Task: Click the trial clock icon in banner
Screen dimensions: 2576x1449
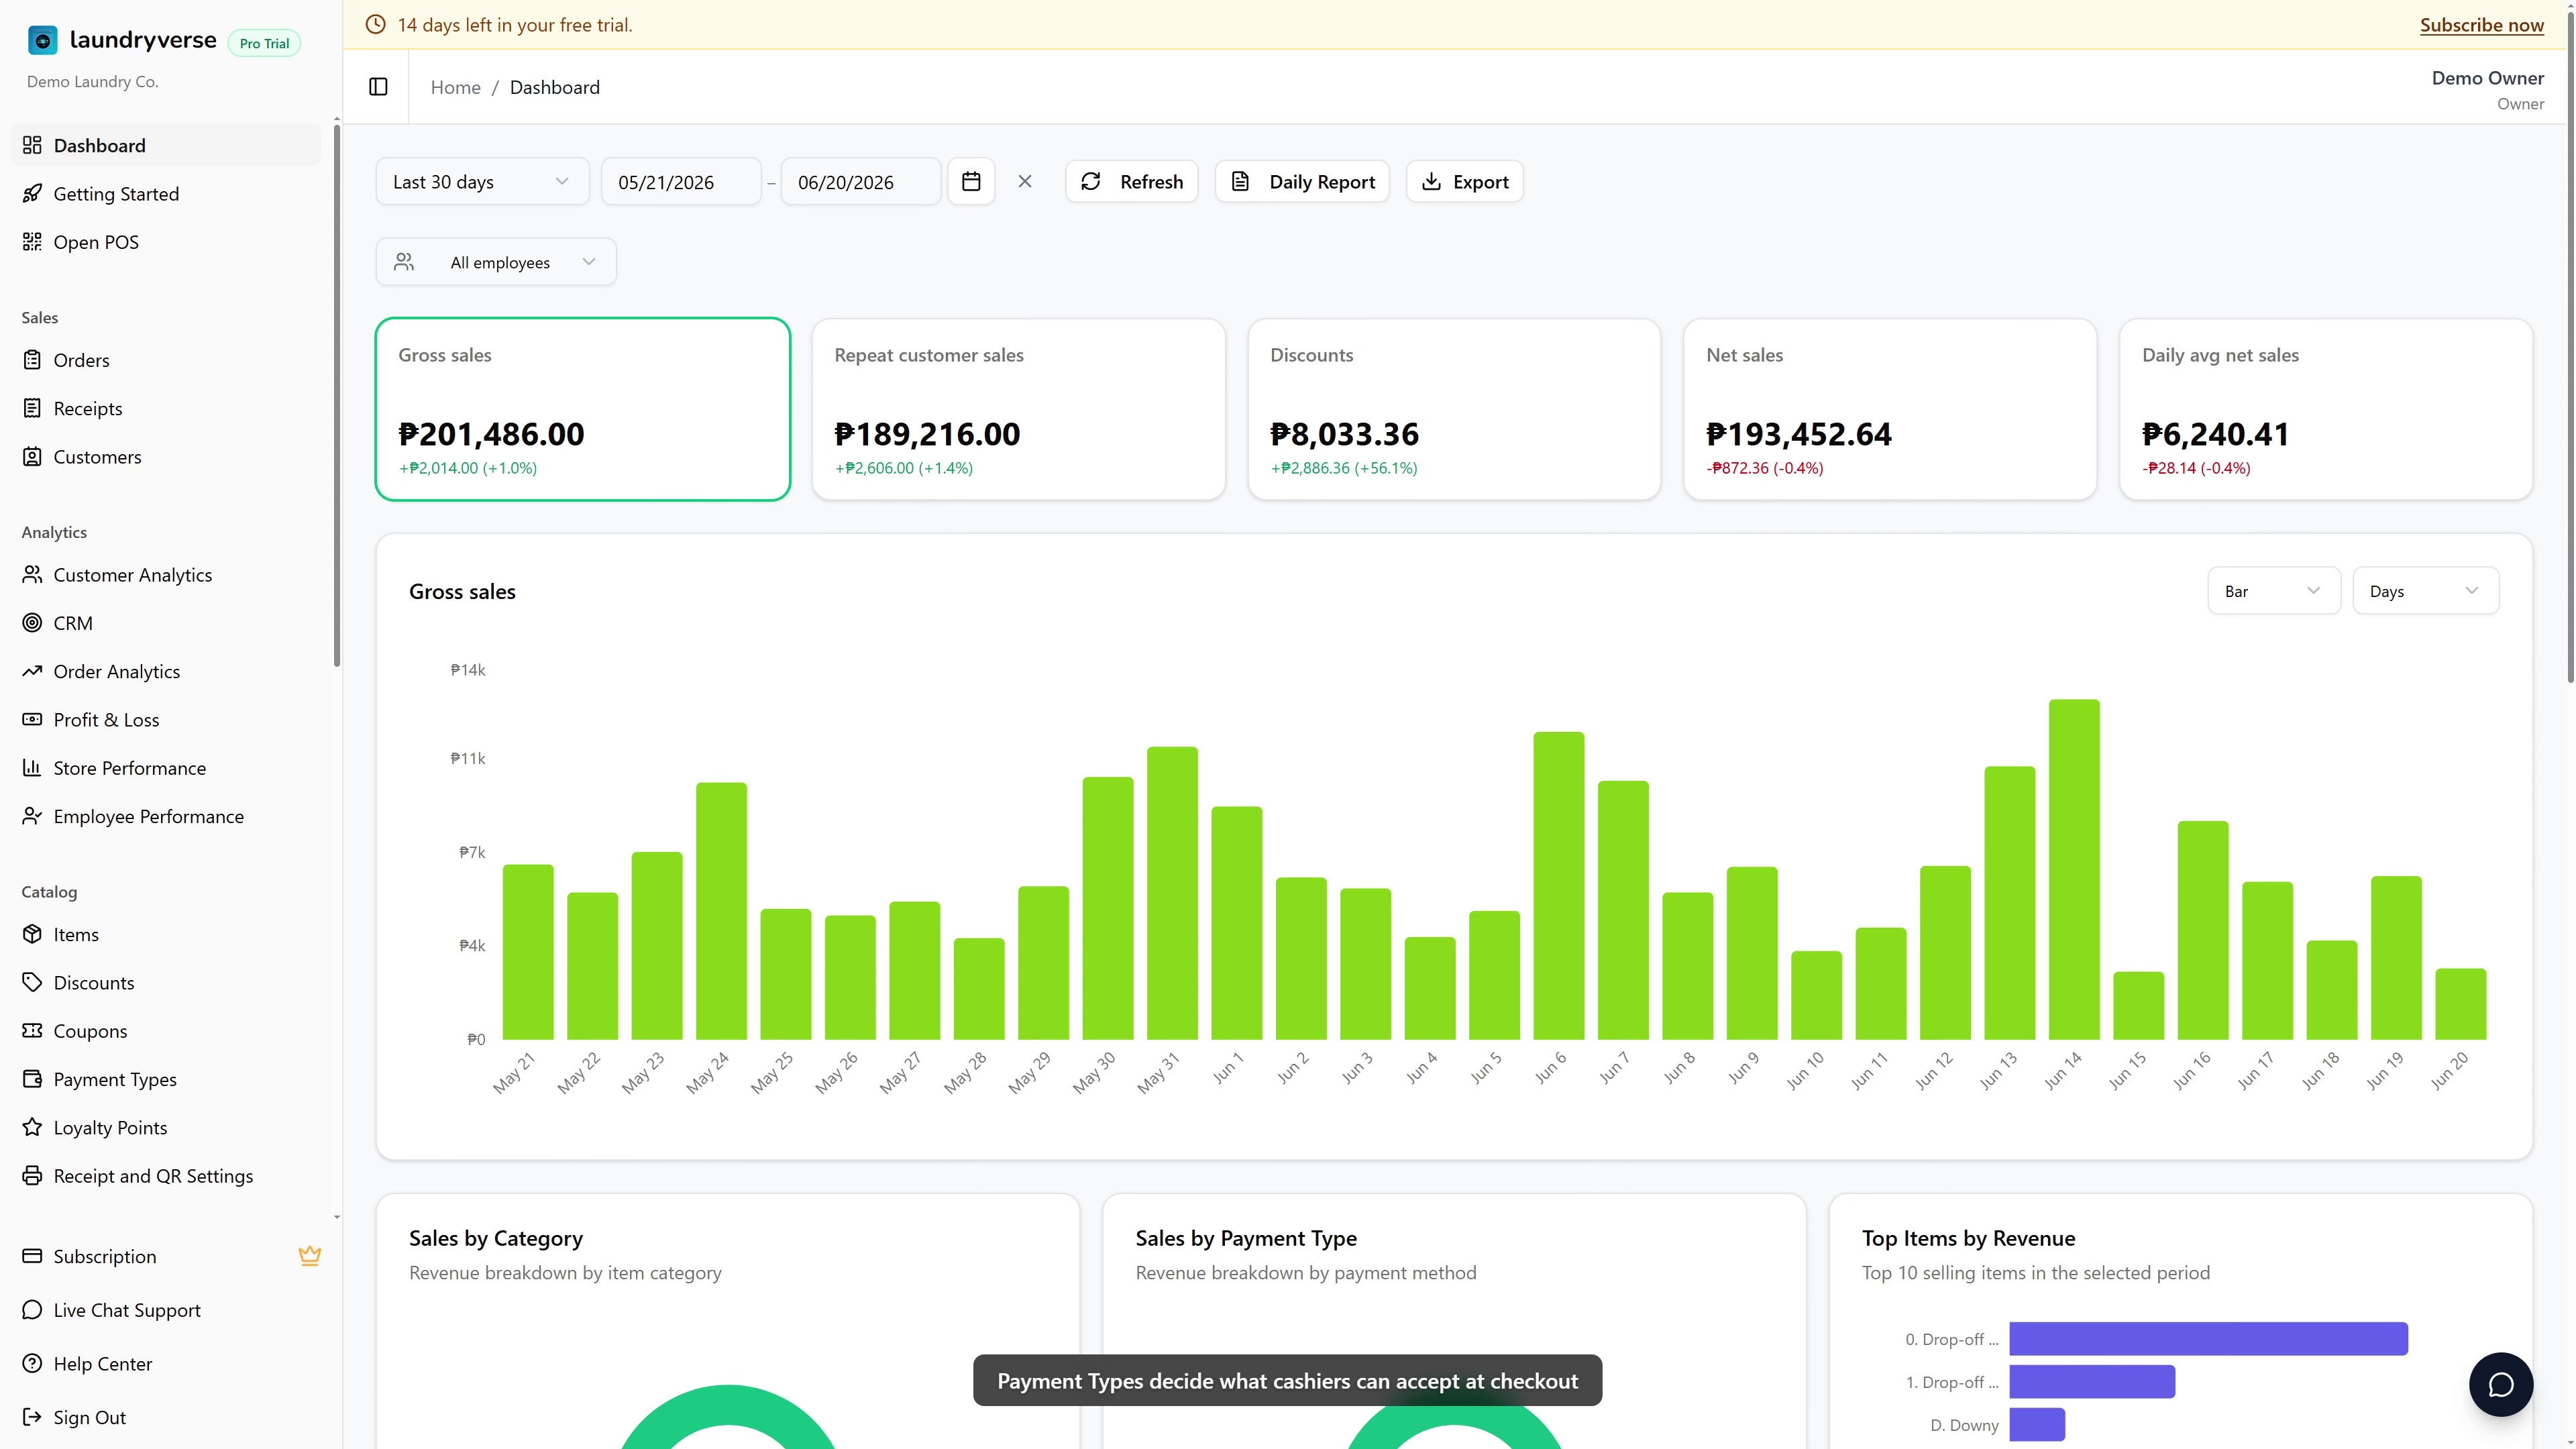Action: [x=376, y=24]
